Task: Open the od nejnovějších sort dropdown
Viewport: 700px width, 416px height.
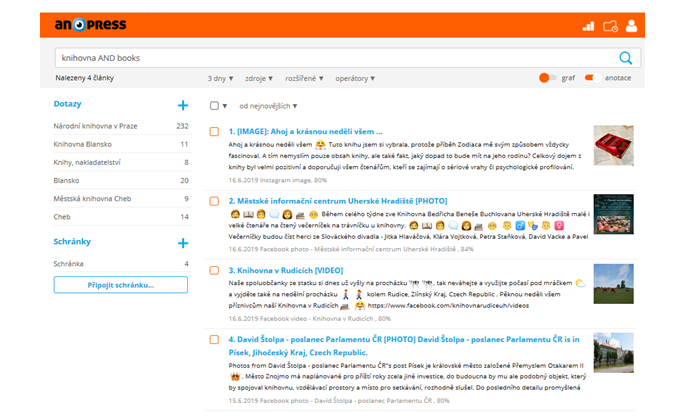Action: pyautogui.click(x=267, y=105)
